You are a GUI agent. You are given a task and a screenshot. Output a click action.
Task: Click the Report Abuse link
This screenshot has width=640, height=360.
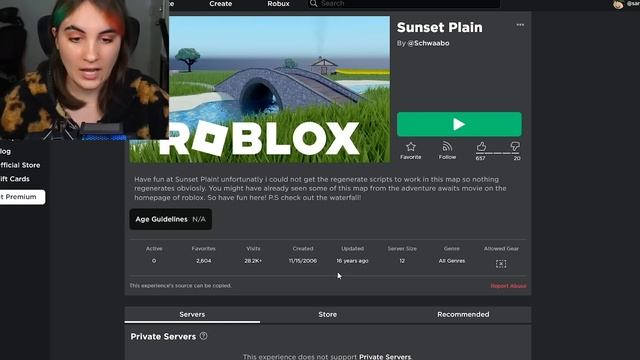click(508, 286)
